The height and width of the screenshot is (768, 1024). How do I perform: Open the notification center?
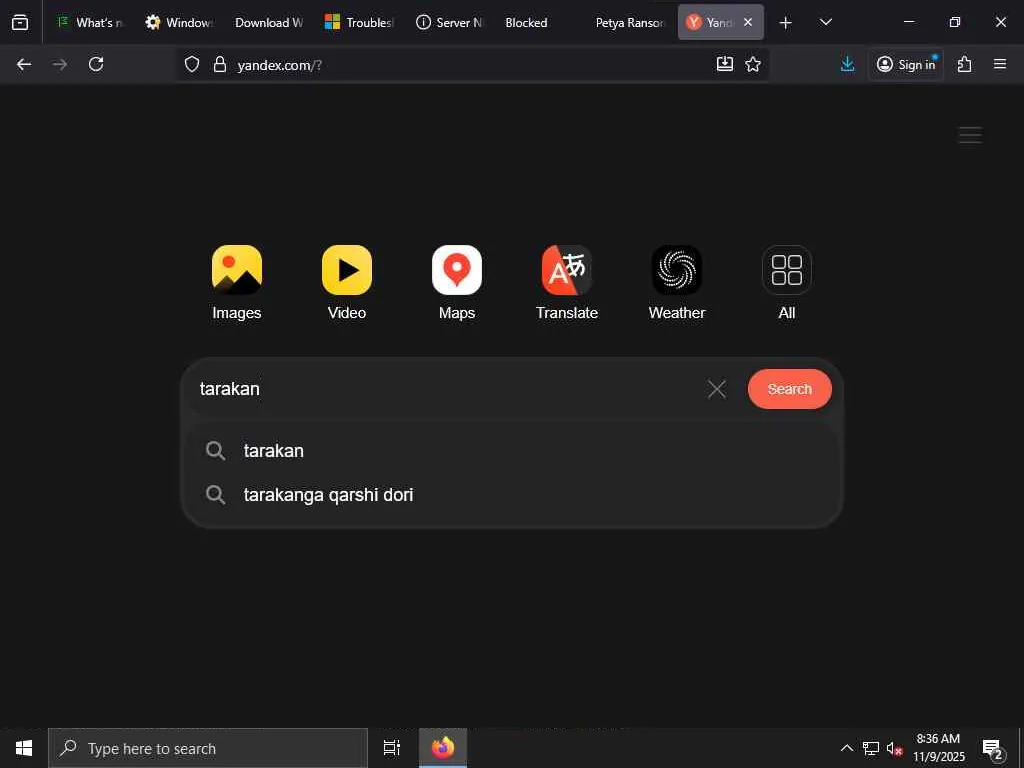click(992, 749)
